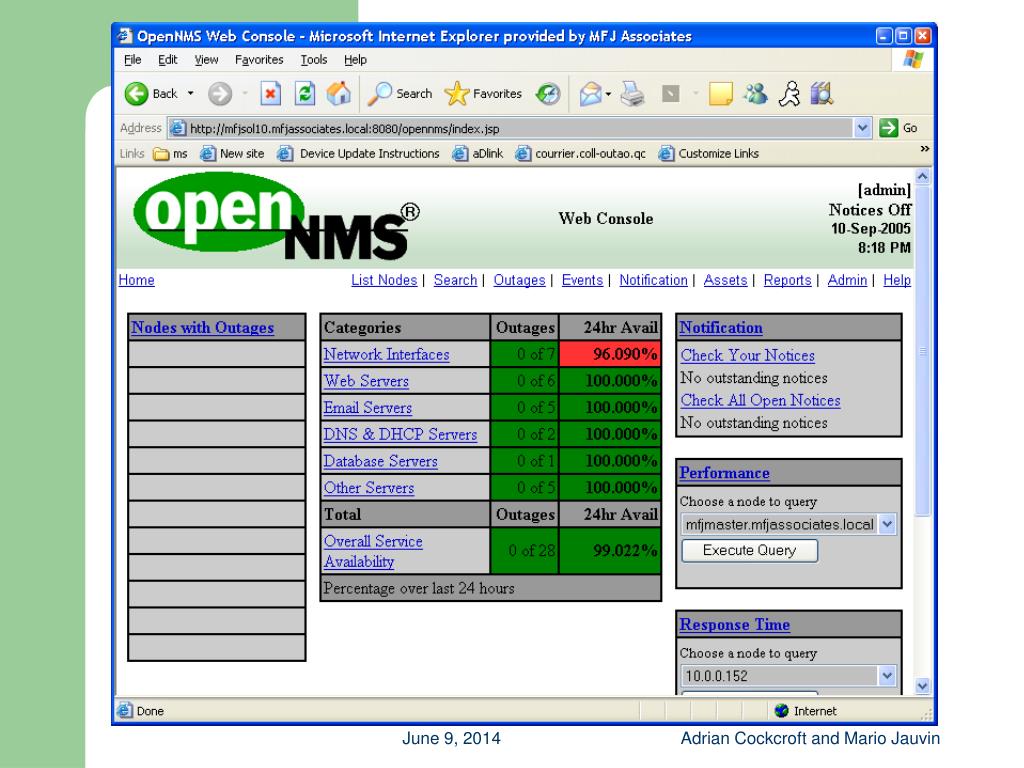Open Response Time node dropdown 10.0.0.152
Image resolution: width=1024 pixels, height=768 pixels.
(x=788, y=676)
